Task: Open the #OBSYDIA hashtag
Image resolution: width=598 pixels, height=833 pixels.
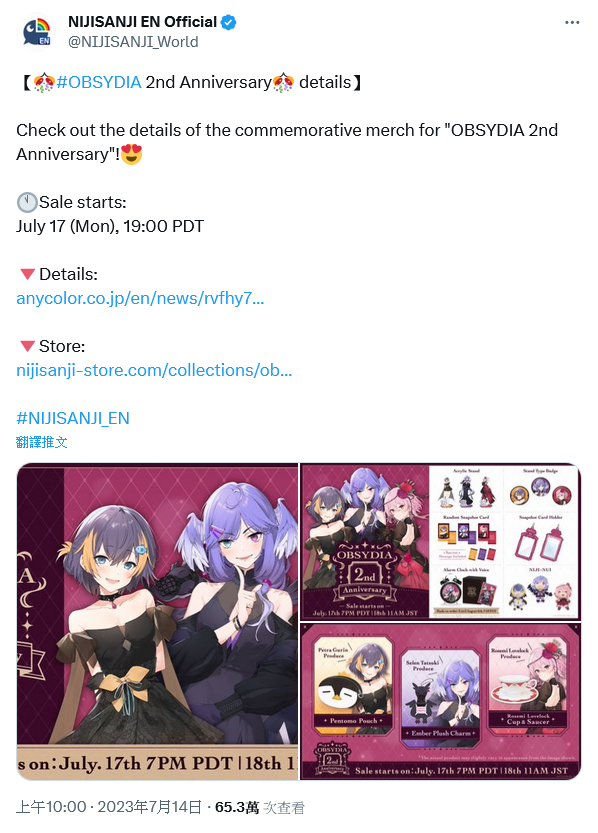Action: [x=99, y=82]
